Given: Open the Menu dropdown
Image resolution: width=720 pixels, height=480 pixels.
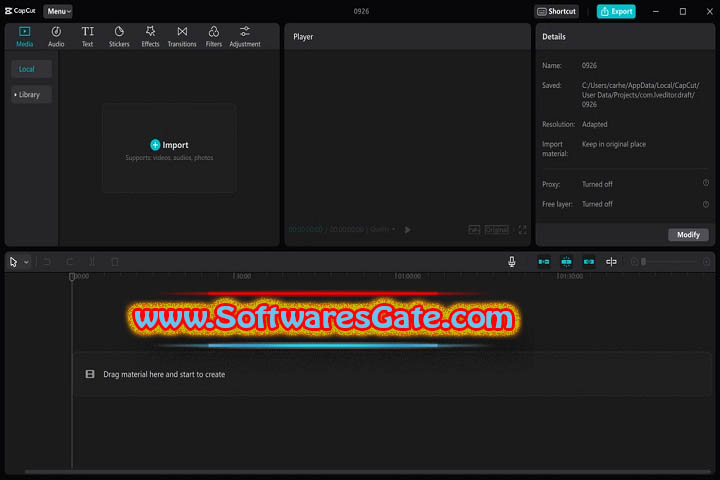Looking at the screenshot, I should tap(58, 11).
